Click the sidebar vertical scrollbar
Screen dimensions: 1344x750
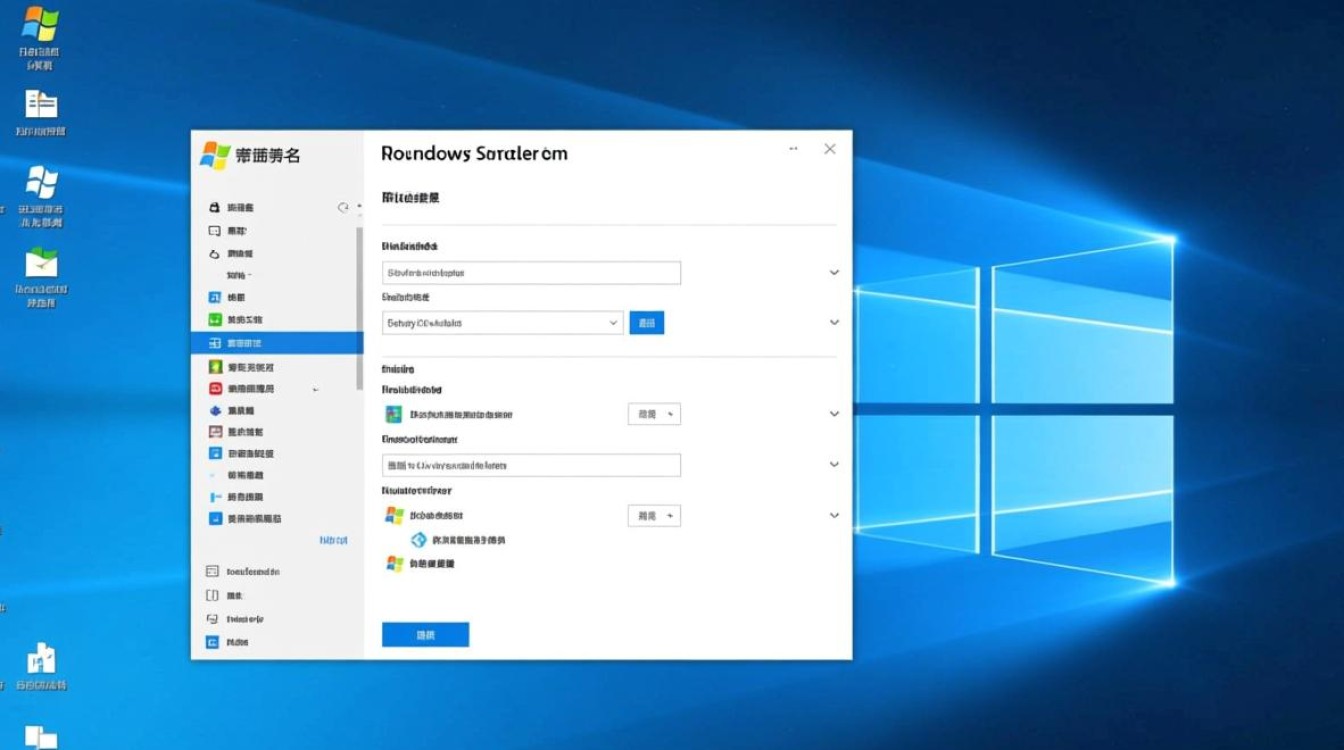359,300
